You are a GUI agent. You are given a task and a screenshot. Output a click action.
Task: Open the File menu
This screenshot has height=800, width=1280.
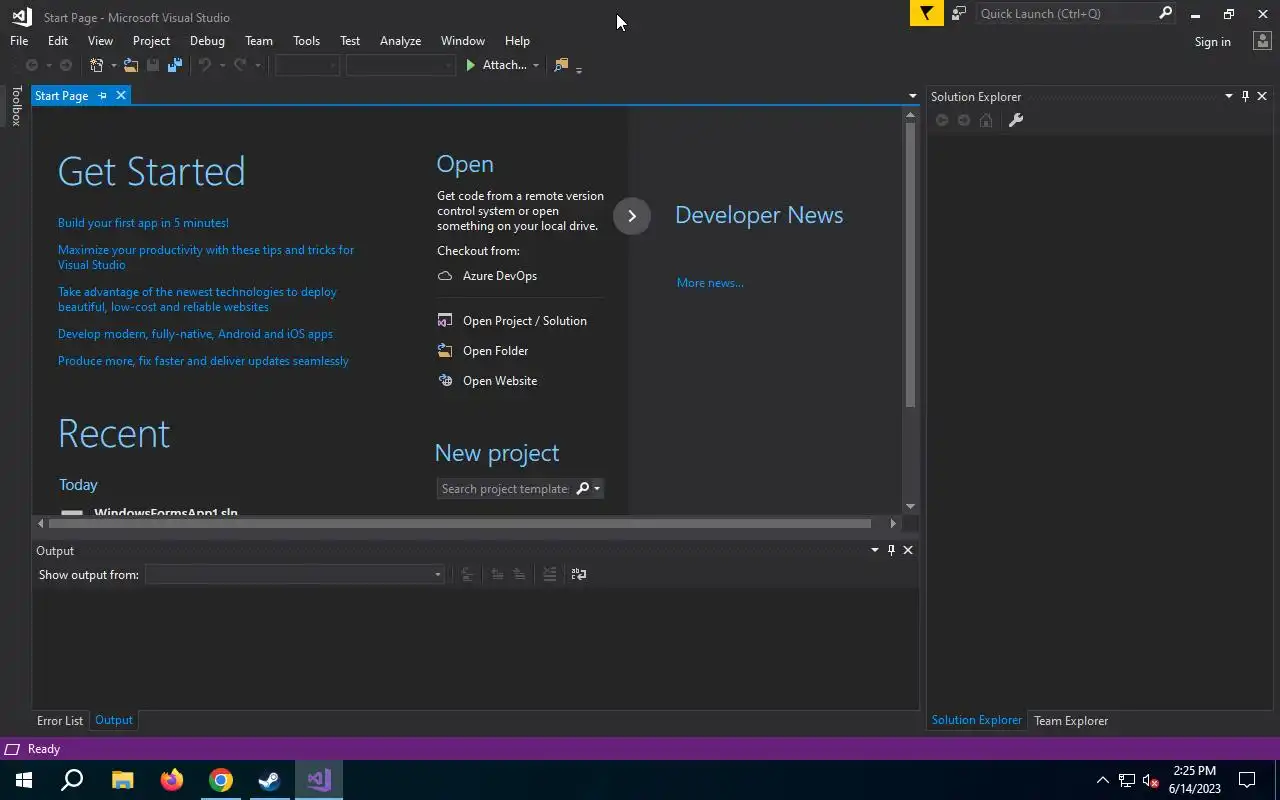coord(19,41)
